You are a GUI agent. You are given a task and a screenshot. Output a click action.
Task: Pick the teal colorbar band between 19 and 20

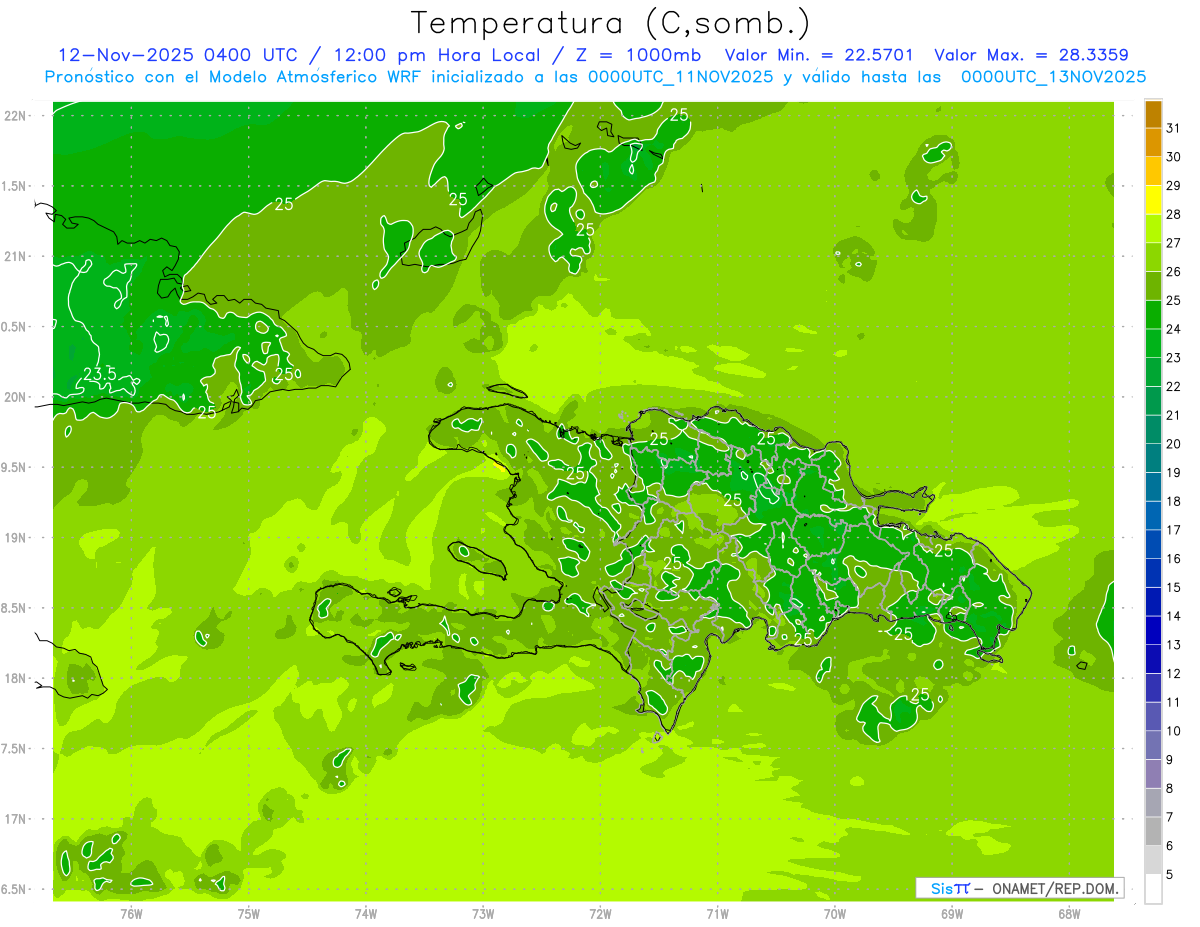point(1153,458)
